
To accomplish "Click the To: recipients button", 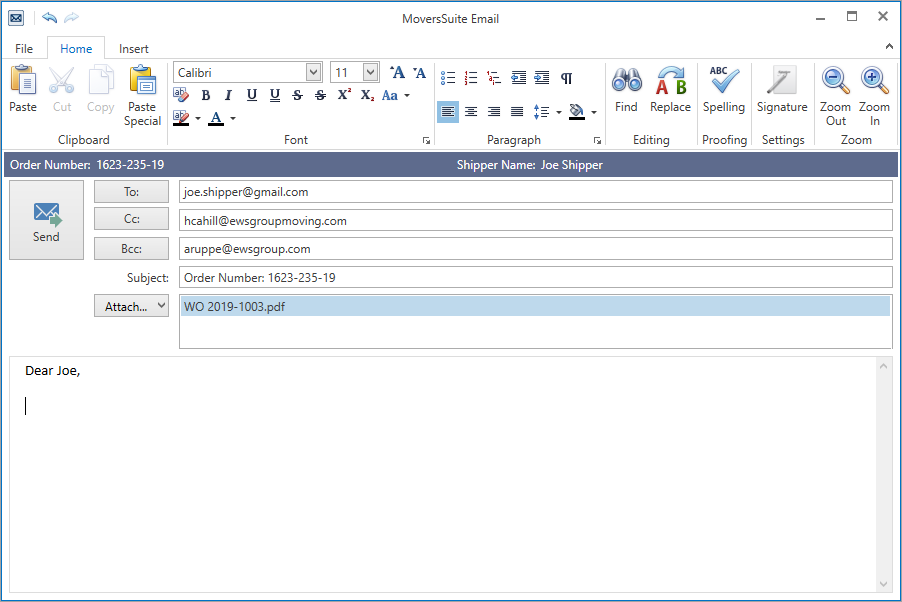I will pos(131,192).
